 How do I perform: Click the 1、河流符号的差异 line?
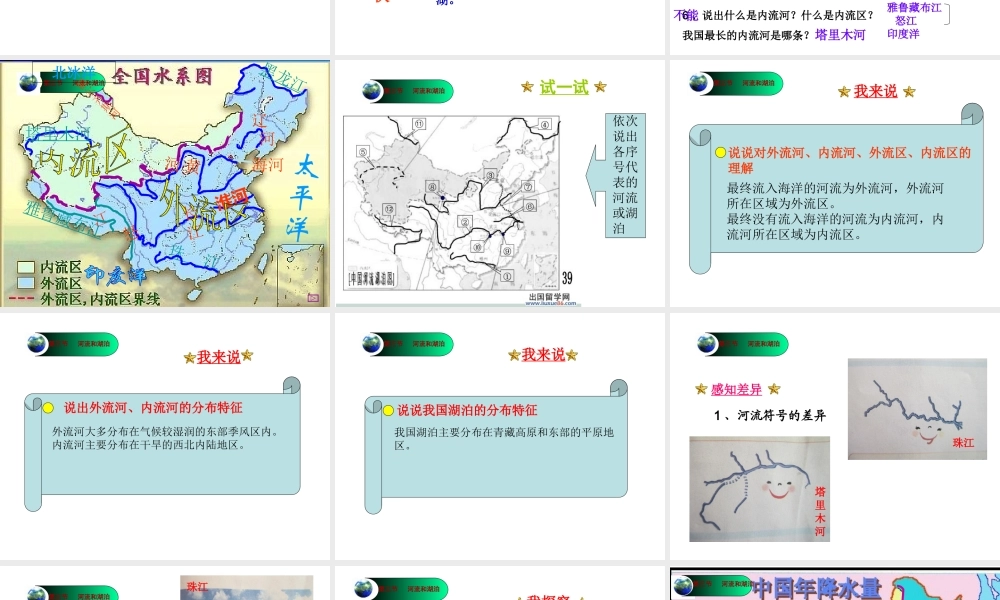coord(770,416)
